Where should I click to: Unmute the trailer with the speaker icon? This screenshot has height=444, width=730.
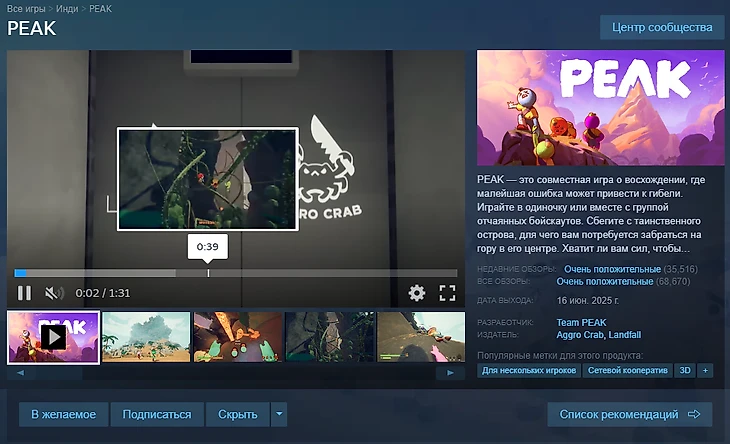pos(54,293)
